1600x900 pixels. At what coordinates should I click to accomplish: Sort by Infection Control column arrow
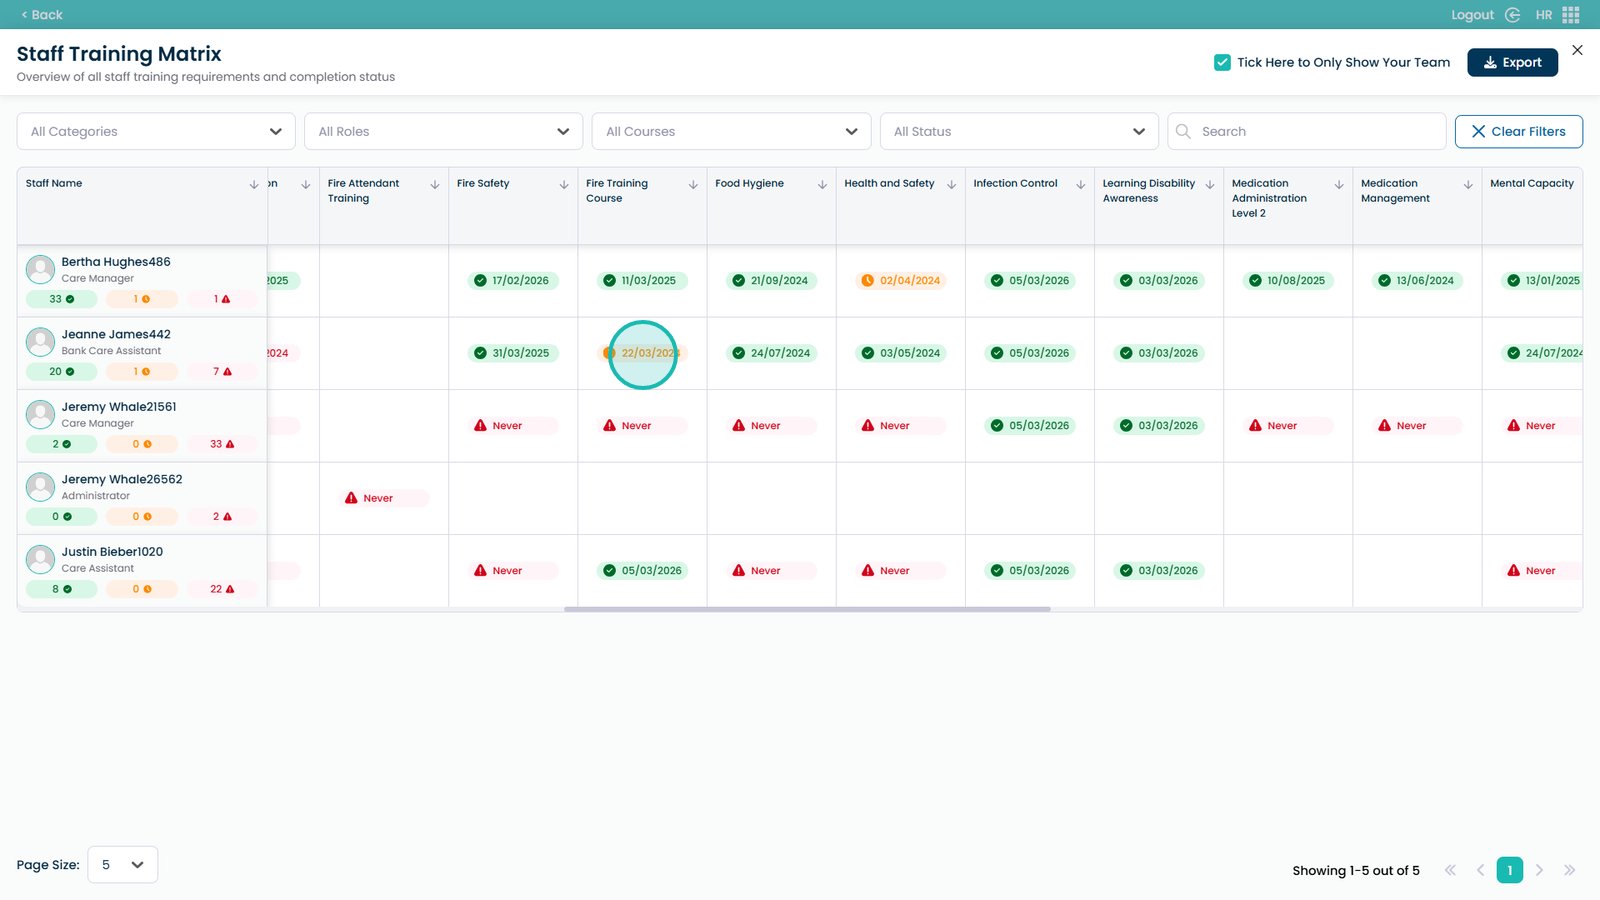coord(1080,185)
